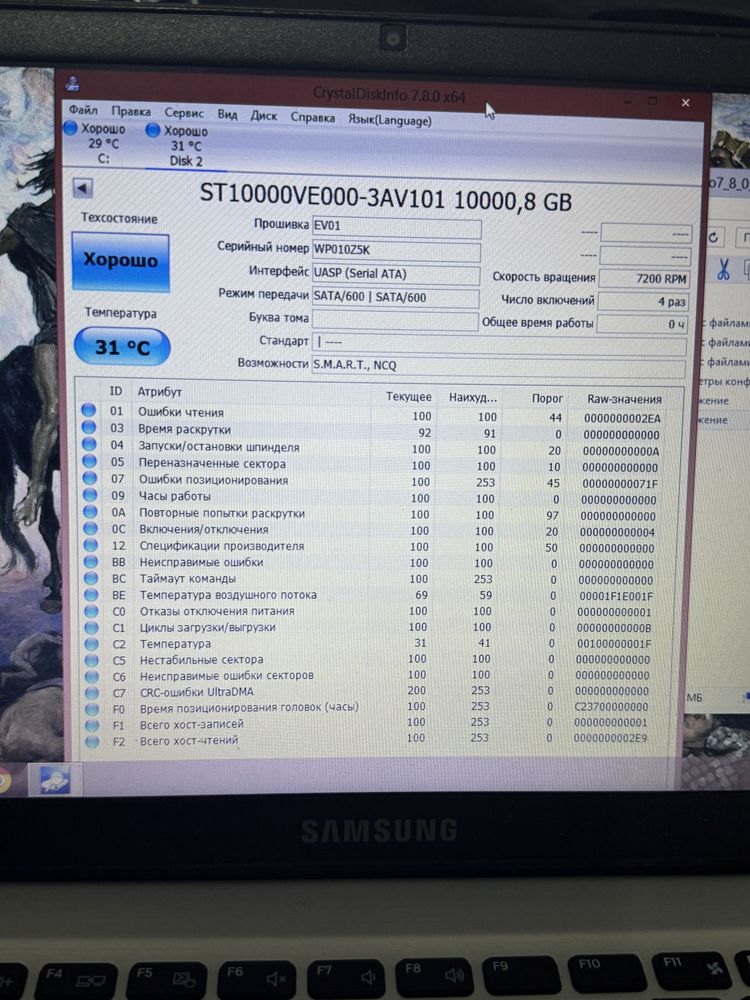Click the refresh icon in background window

713,237
